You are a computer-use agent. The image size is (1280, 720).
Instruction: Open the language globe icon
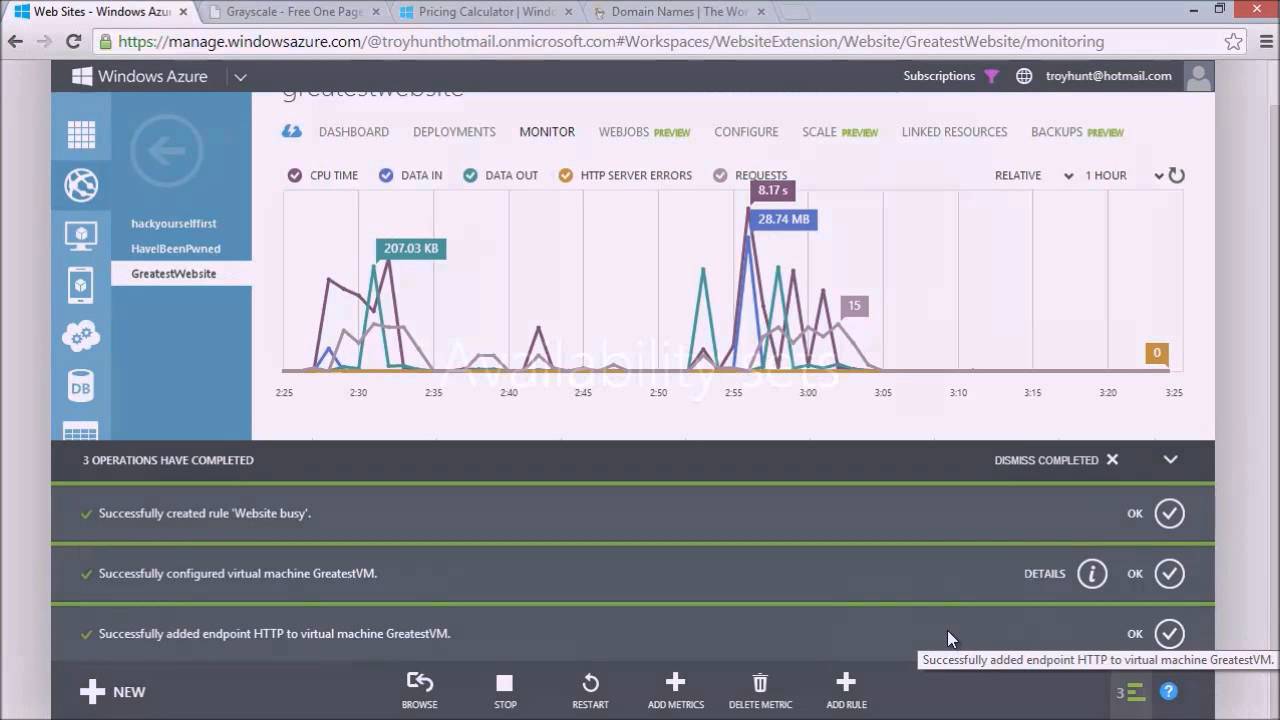click(1024, 76)
